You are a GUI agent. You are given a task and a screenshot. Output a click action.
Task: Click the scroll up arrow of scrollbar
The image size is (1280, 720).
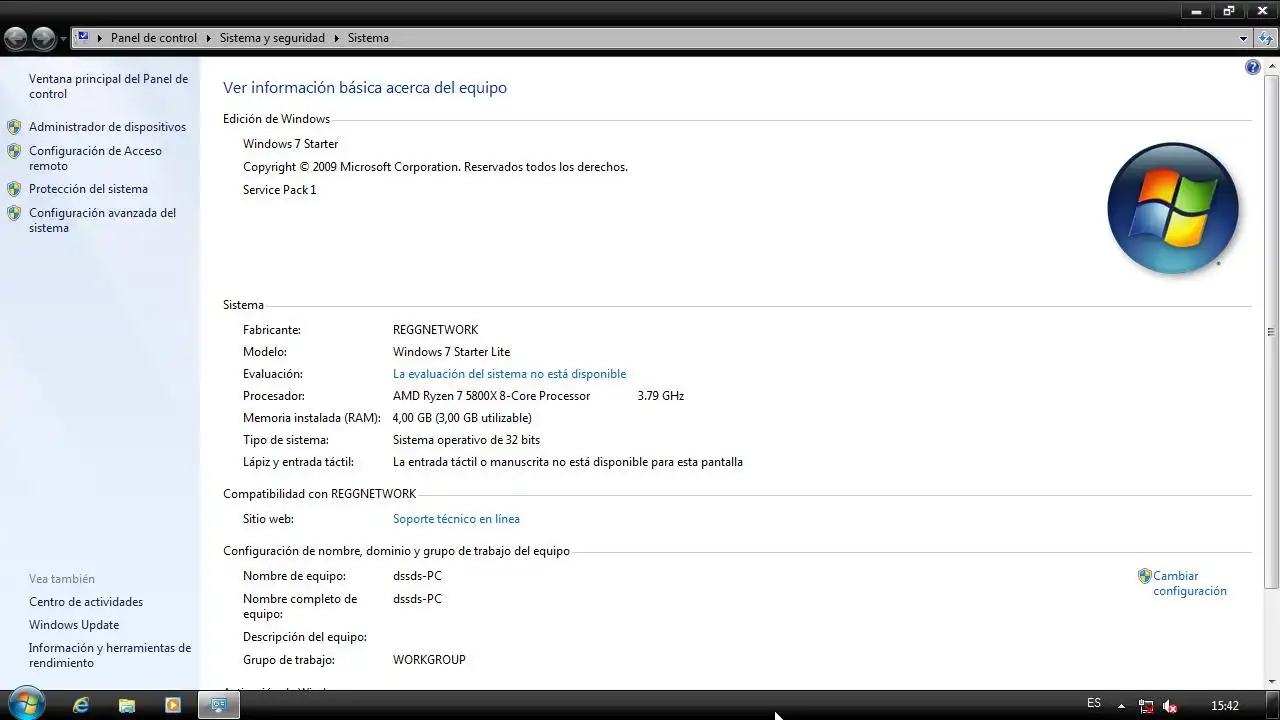[1272, 64]
